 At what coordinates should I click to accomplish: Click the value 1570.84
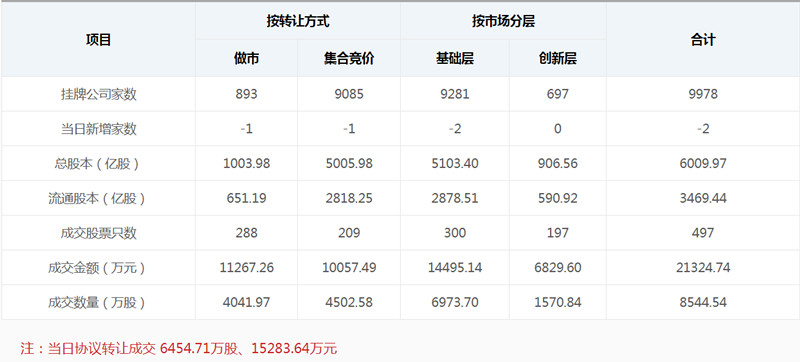point(558,302)
